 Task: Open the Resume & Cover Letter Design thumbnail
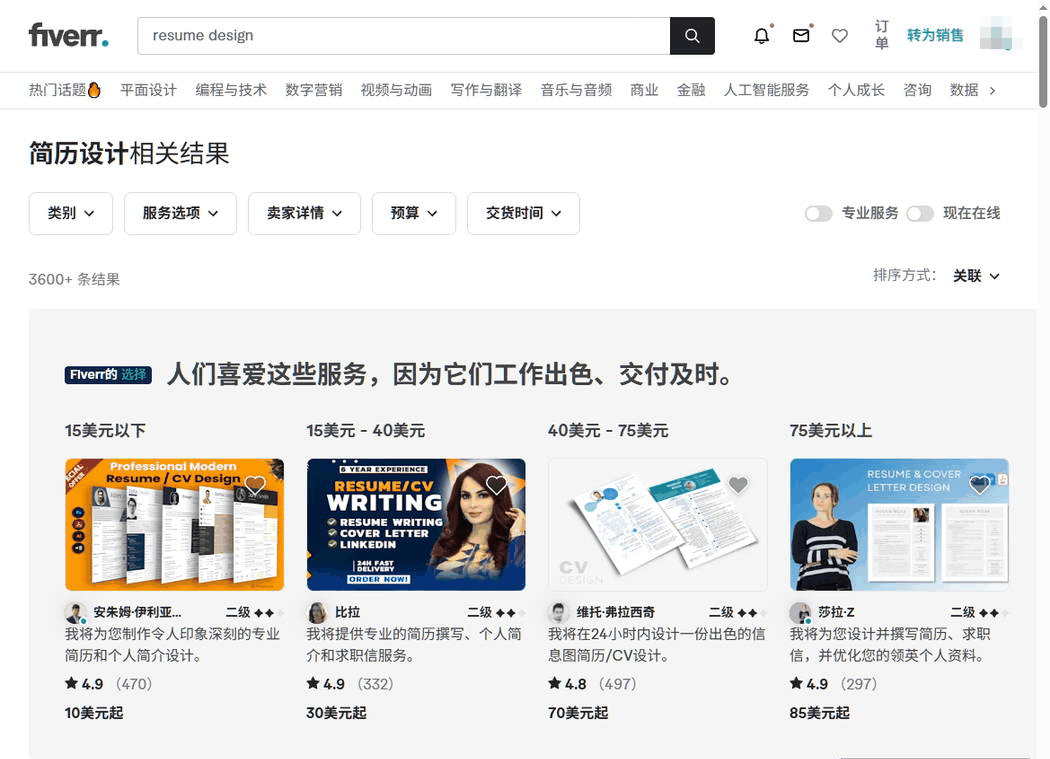tap(899, 525)
